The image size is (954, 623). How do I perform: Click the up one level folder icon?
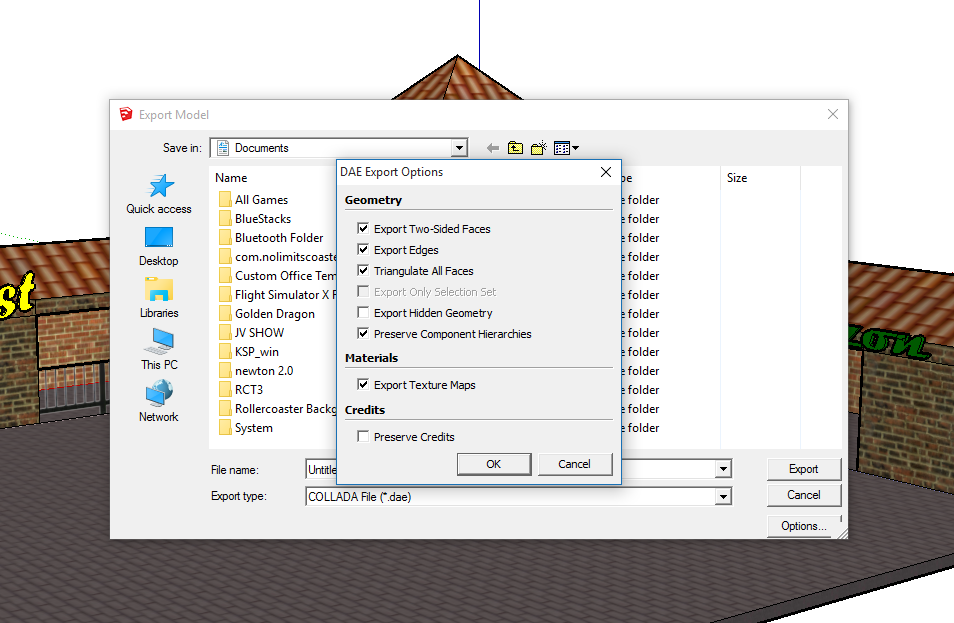pos(515,148)
